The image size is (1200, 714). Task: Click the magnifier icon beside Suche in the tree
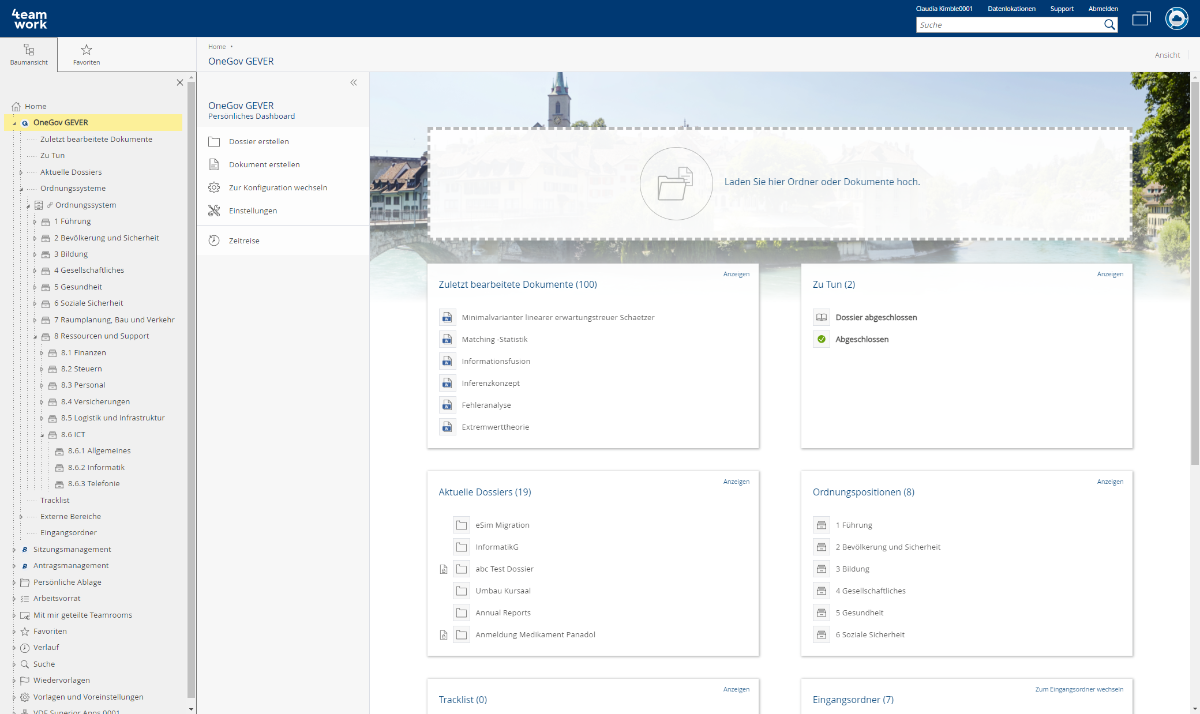[x=25, y=664]
